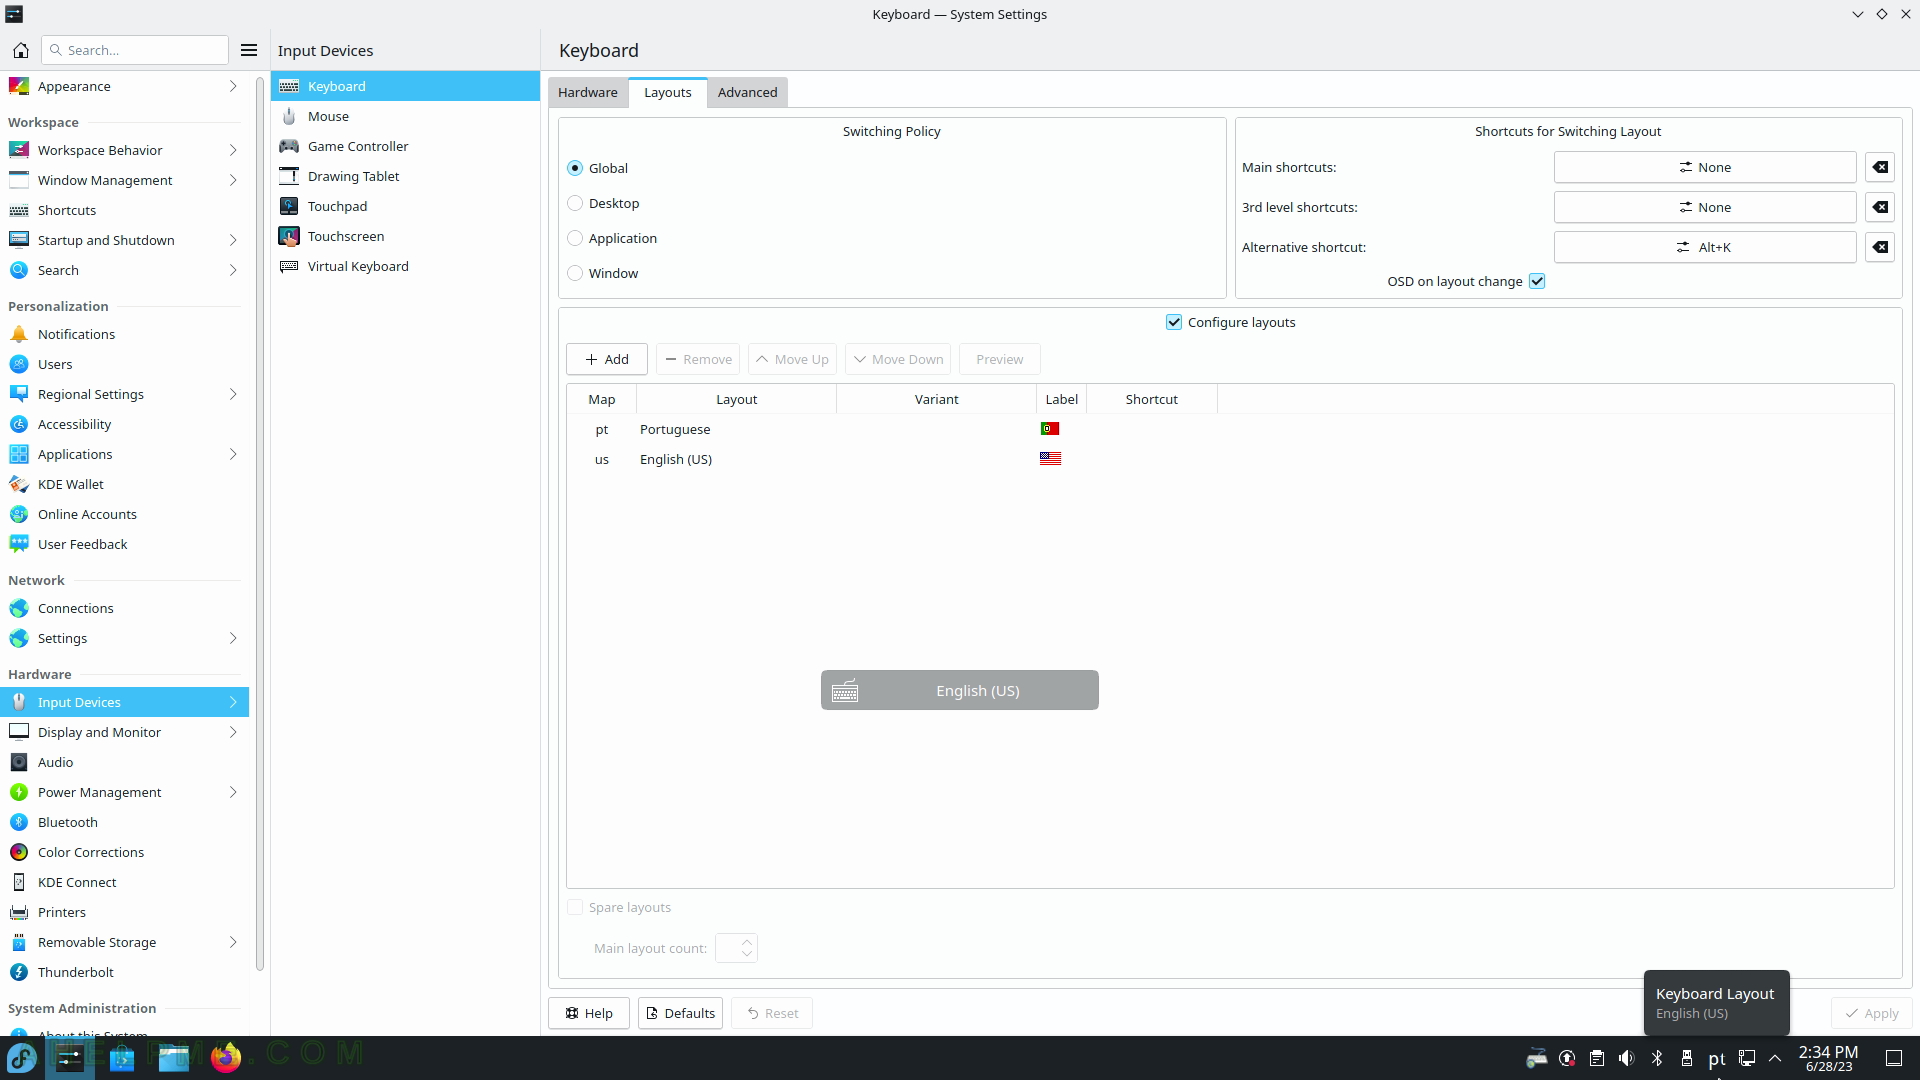Screen dimensions: 1920x1080
Task: Toggle OSD on layout change checkbox
Action: point(1537,281)
